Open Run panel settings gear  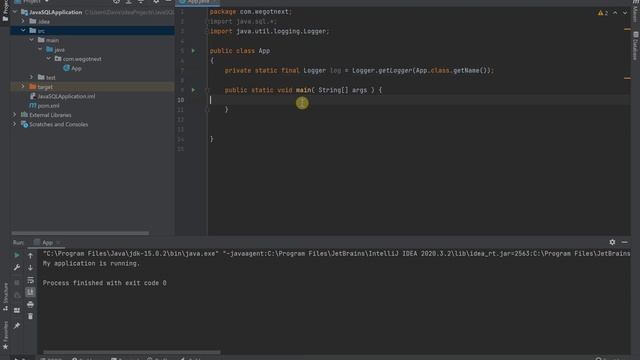pyautogui.click(x=612, y=242)
